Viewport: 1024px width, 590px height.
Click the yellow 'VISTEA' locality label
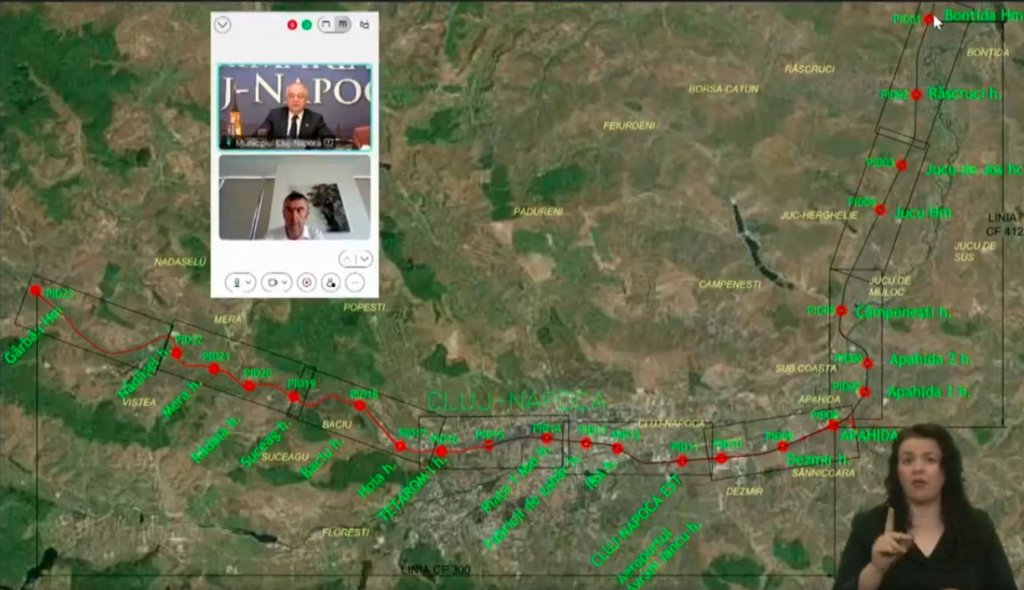point(139,402)
